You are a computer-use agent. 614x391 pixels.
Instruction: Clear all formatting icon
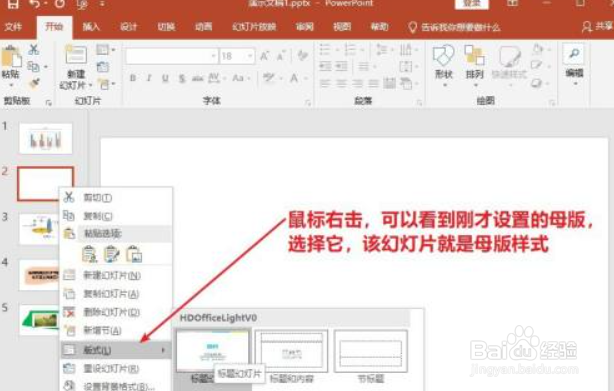tap(302, 56)
